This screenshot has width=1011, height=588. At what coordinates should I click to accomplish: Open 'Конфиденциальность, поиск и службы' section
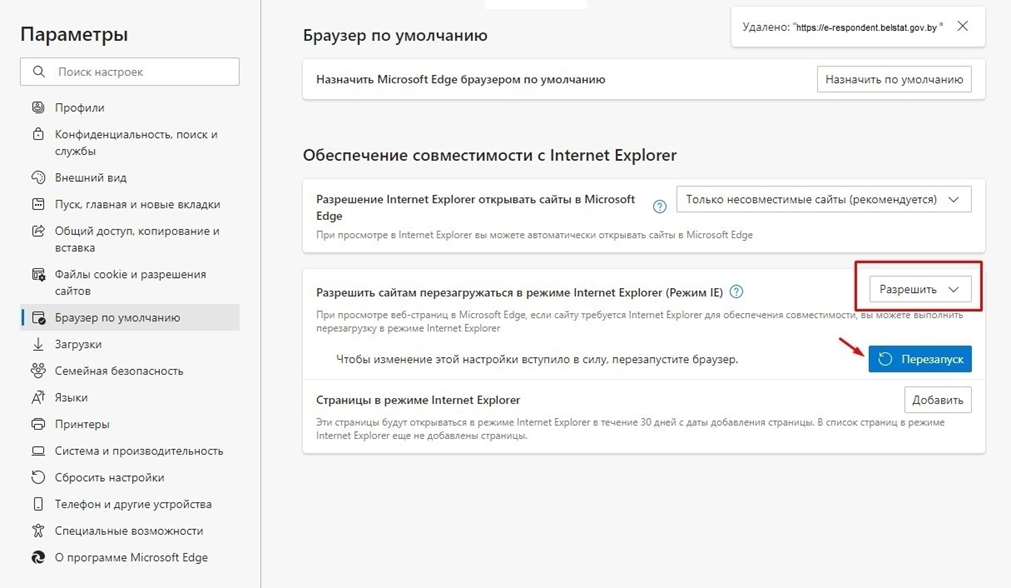130,142
